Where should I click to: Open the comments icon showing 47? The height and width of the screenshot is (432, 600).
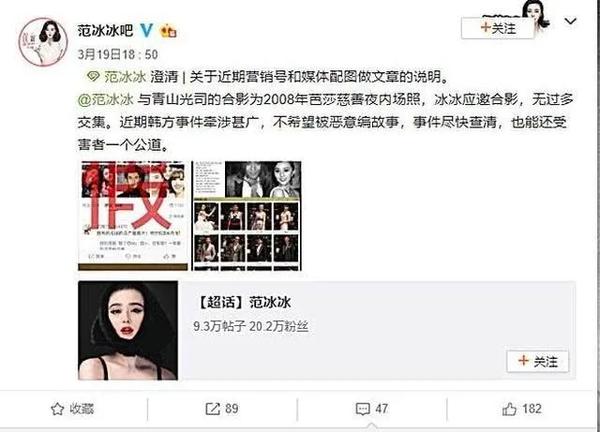[372, 409]
